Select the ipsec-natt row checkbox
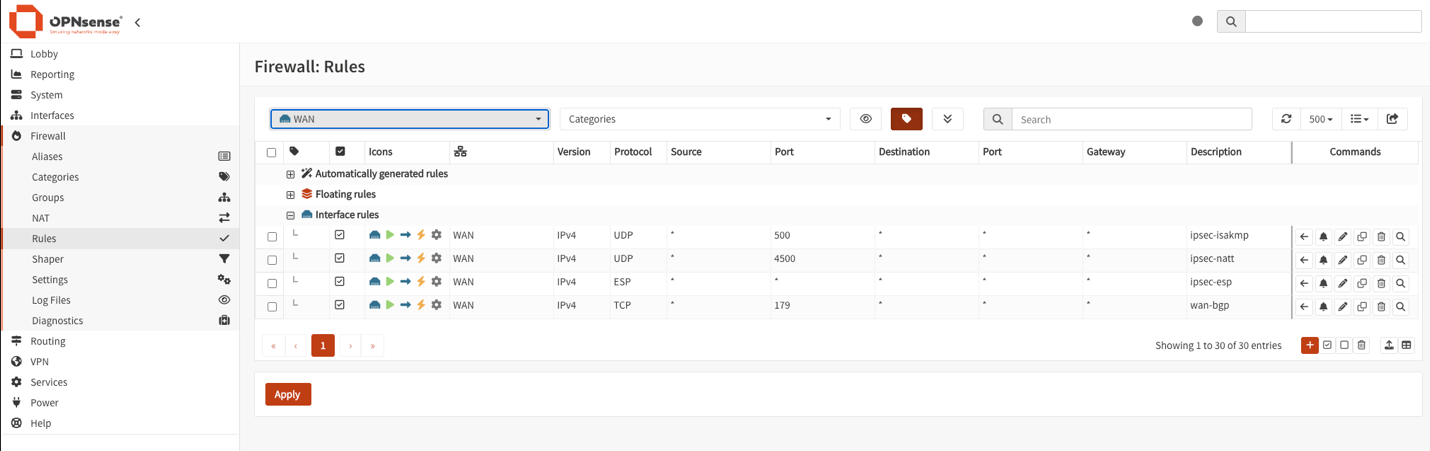 click(272, 260)
